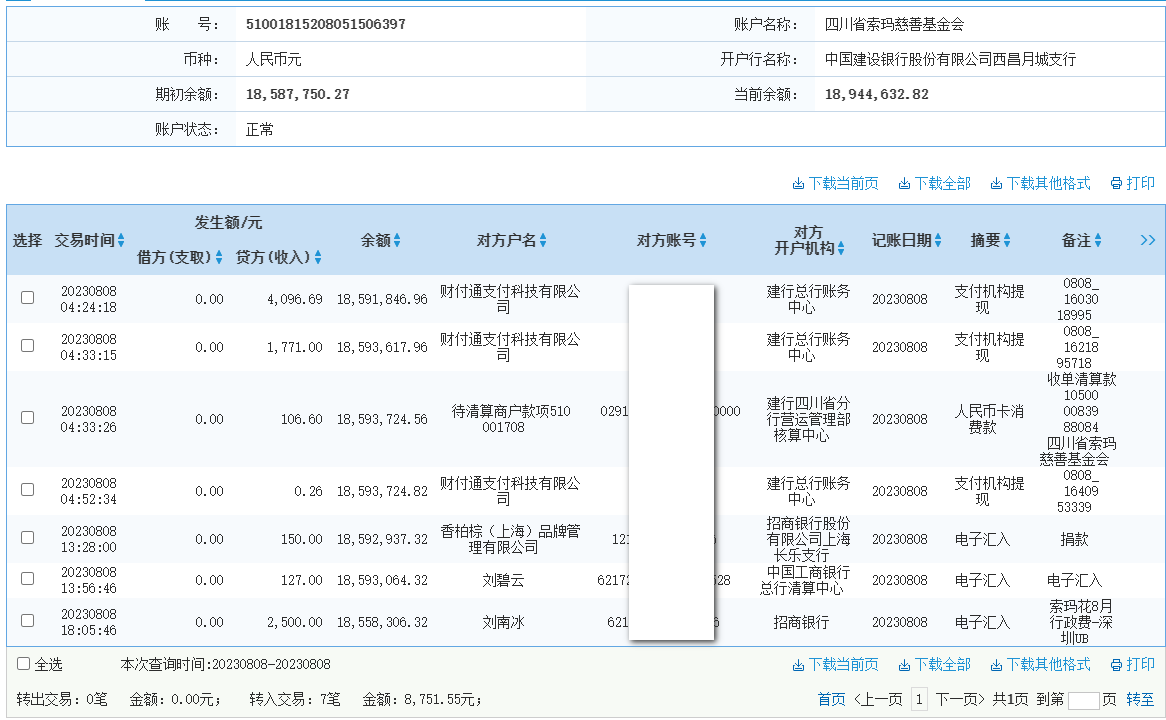This screenshot has height=720, width=1166.
Task: Check the row for transaction 18:05:46
Action: (28, 620)
